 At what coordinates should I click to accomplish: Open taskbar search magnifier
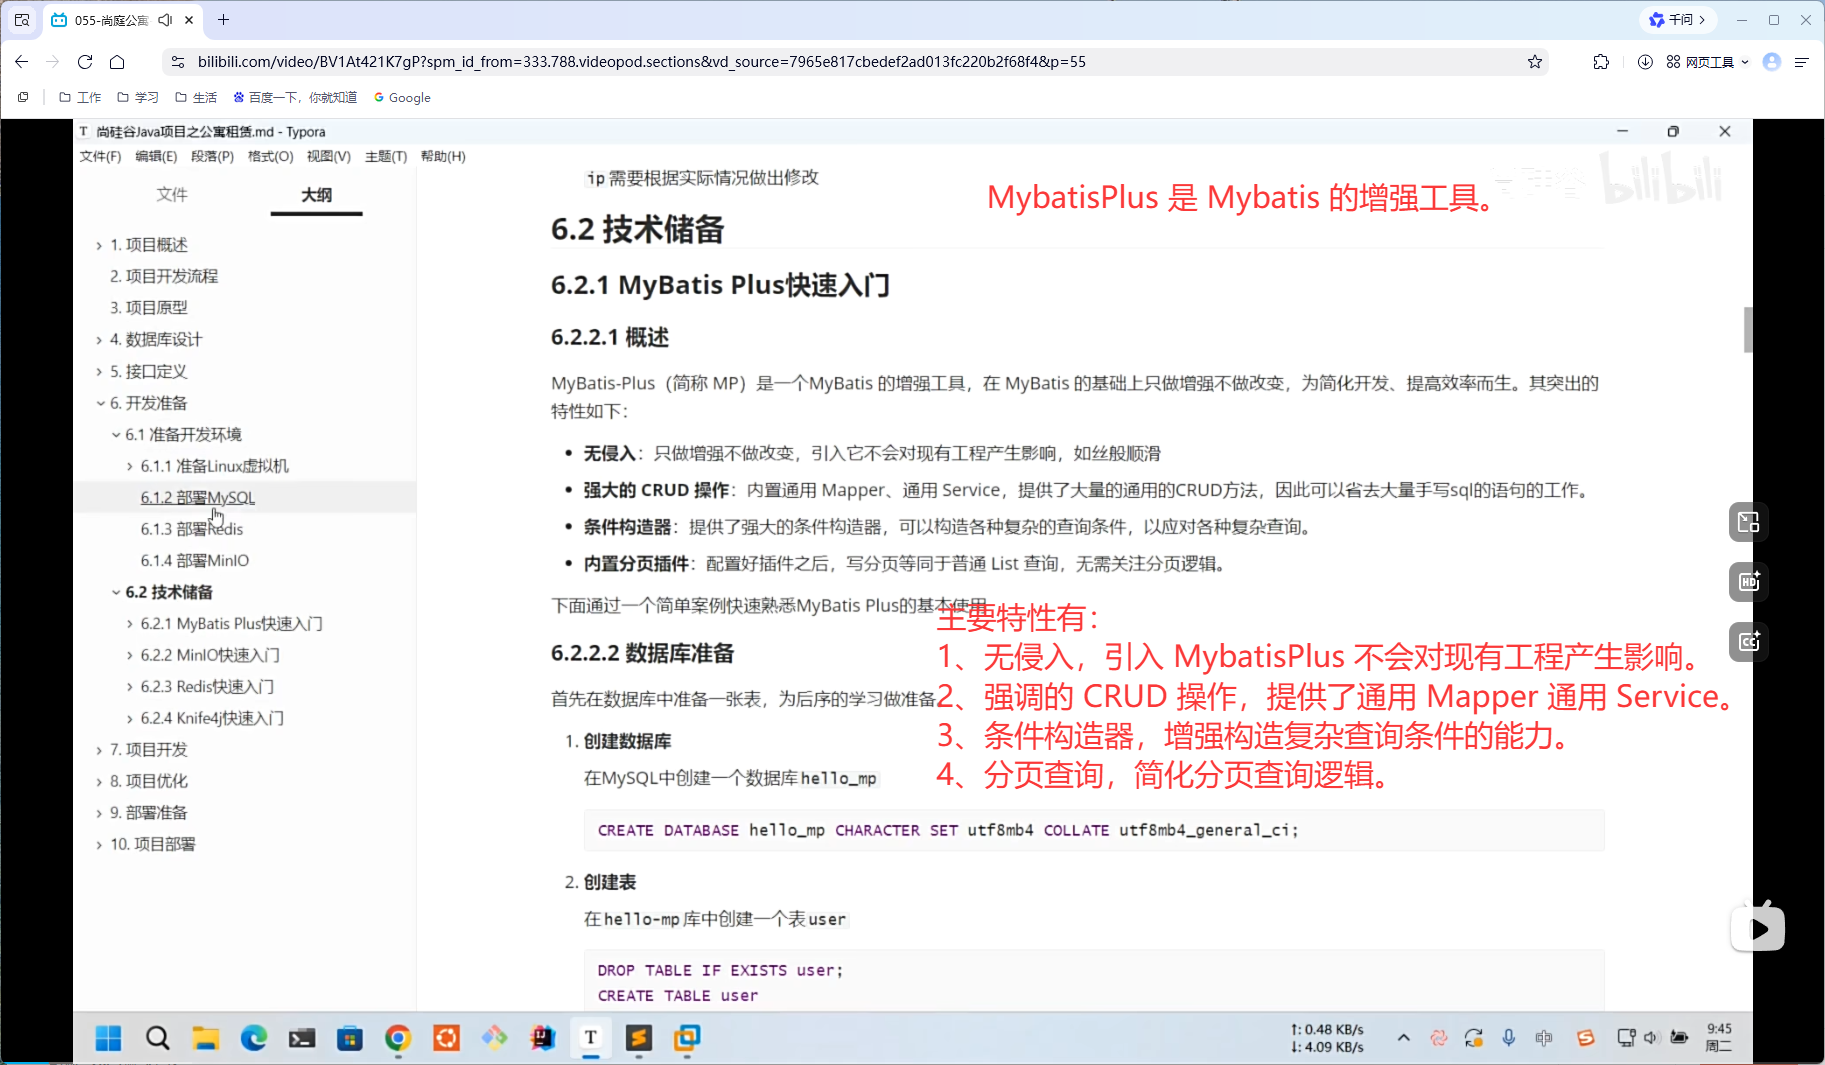point(157,1039)
